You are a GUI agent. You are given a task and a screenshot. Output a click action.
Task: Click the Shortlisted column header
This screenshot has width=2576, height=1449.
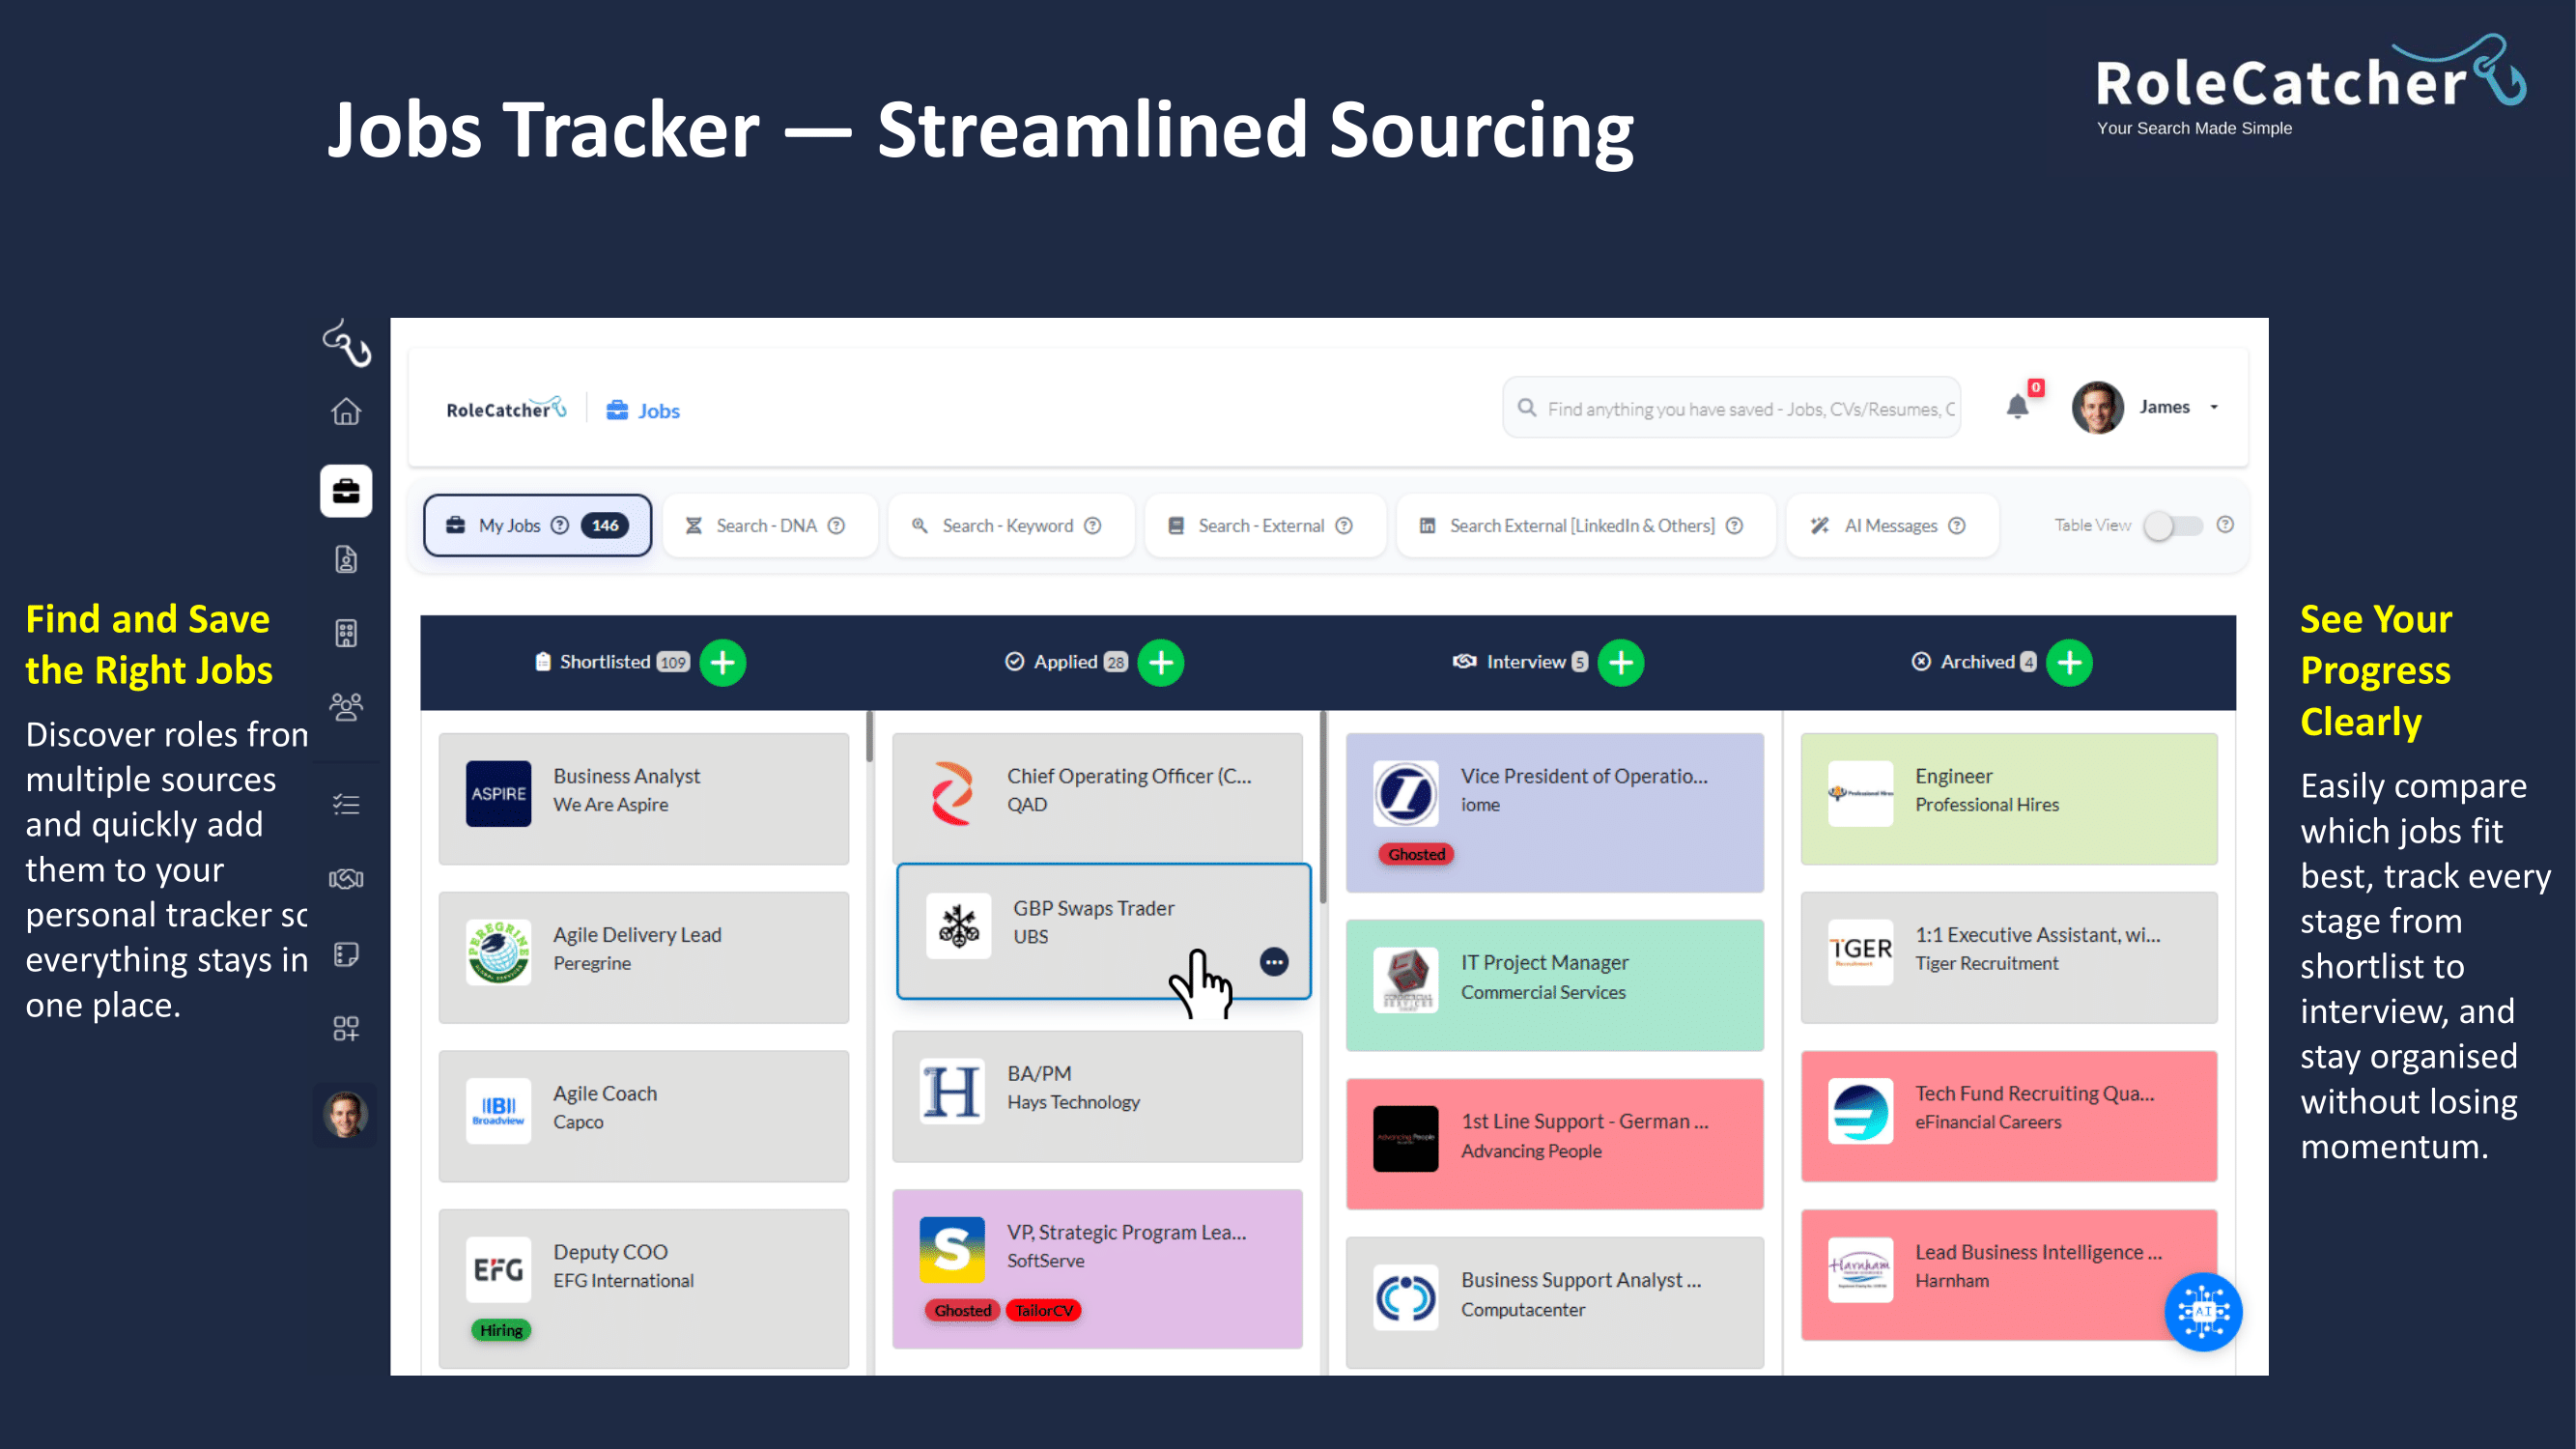point(612,662)
